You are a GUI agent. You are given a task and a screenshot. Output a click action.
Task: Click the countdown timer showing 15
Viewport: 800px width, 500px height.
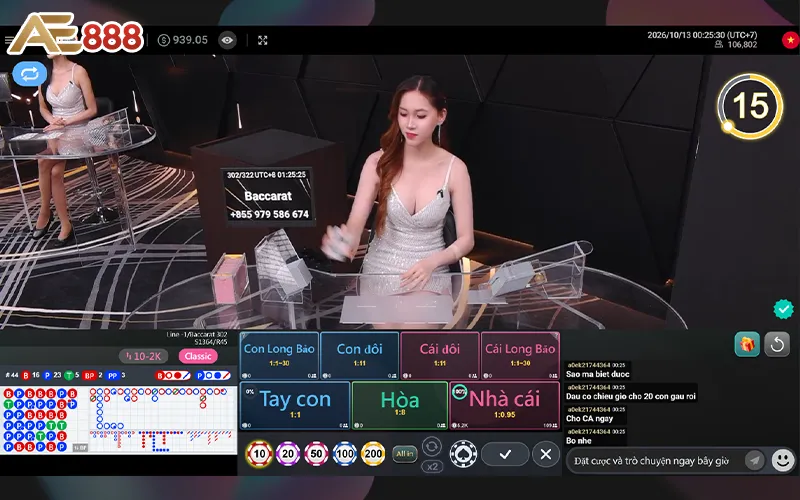[x=749, y=106]
